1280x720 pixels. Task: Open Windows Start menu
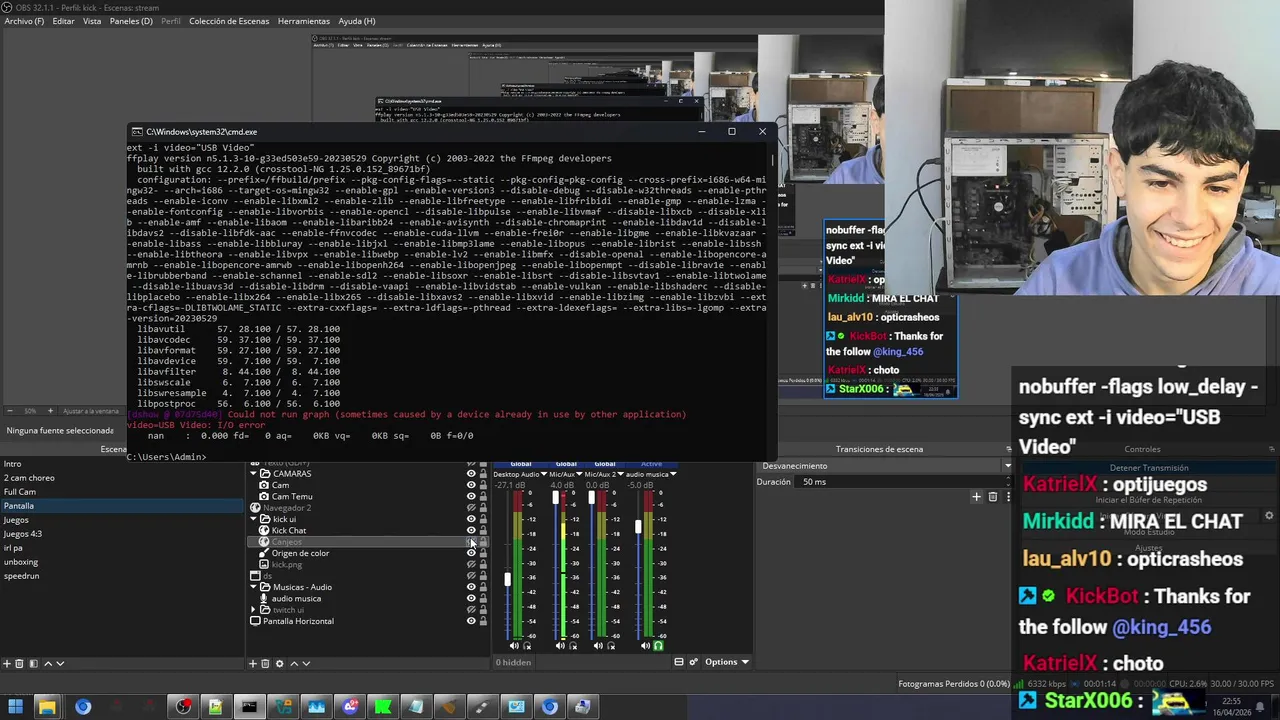15,707
